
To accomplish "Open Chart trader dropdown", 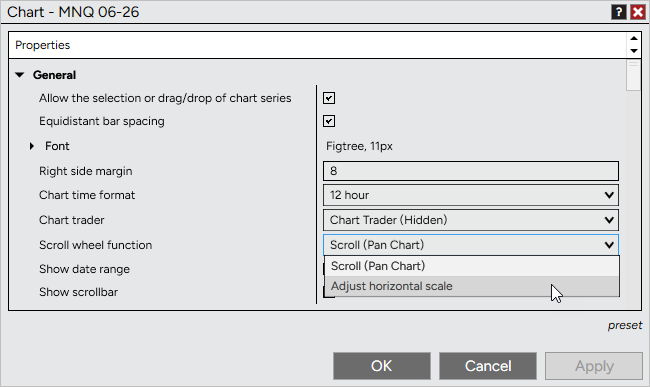I will click(471, 220).
